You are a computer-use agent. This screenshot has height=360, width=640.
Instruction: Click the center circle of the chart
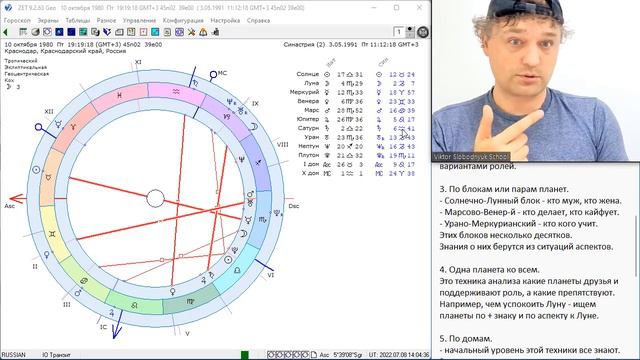coord(155,199)
